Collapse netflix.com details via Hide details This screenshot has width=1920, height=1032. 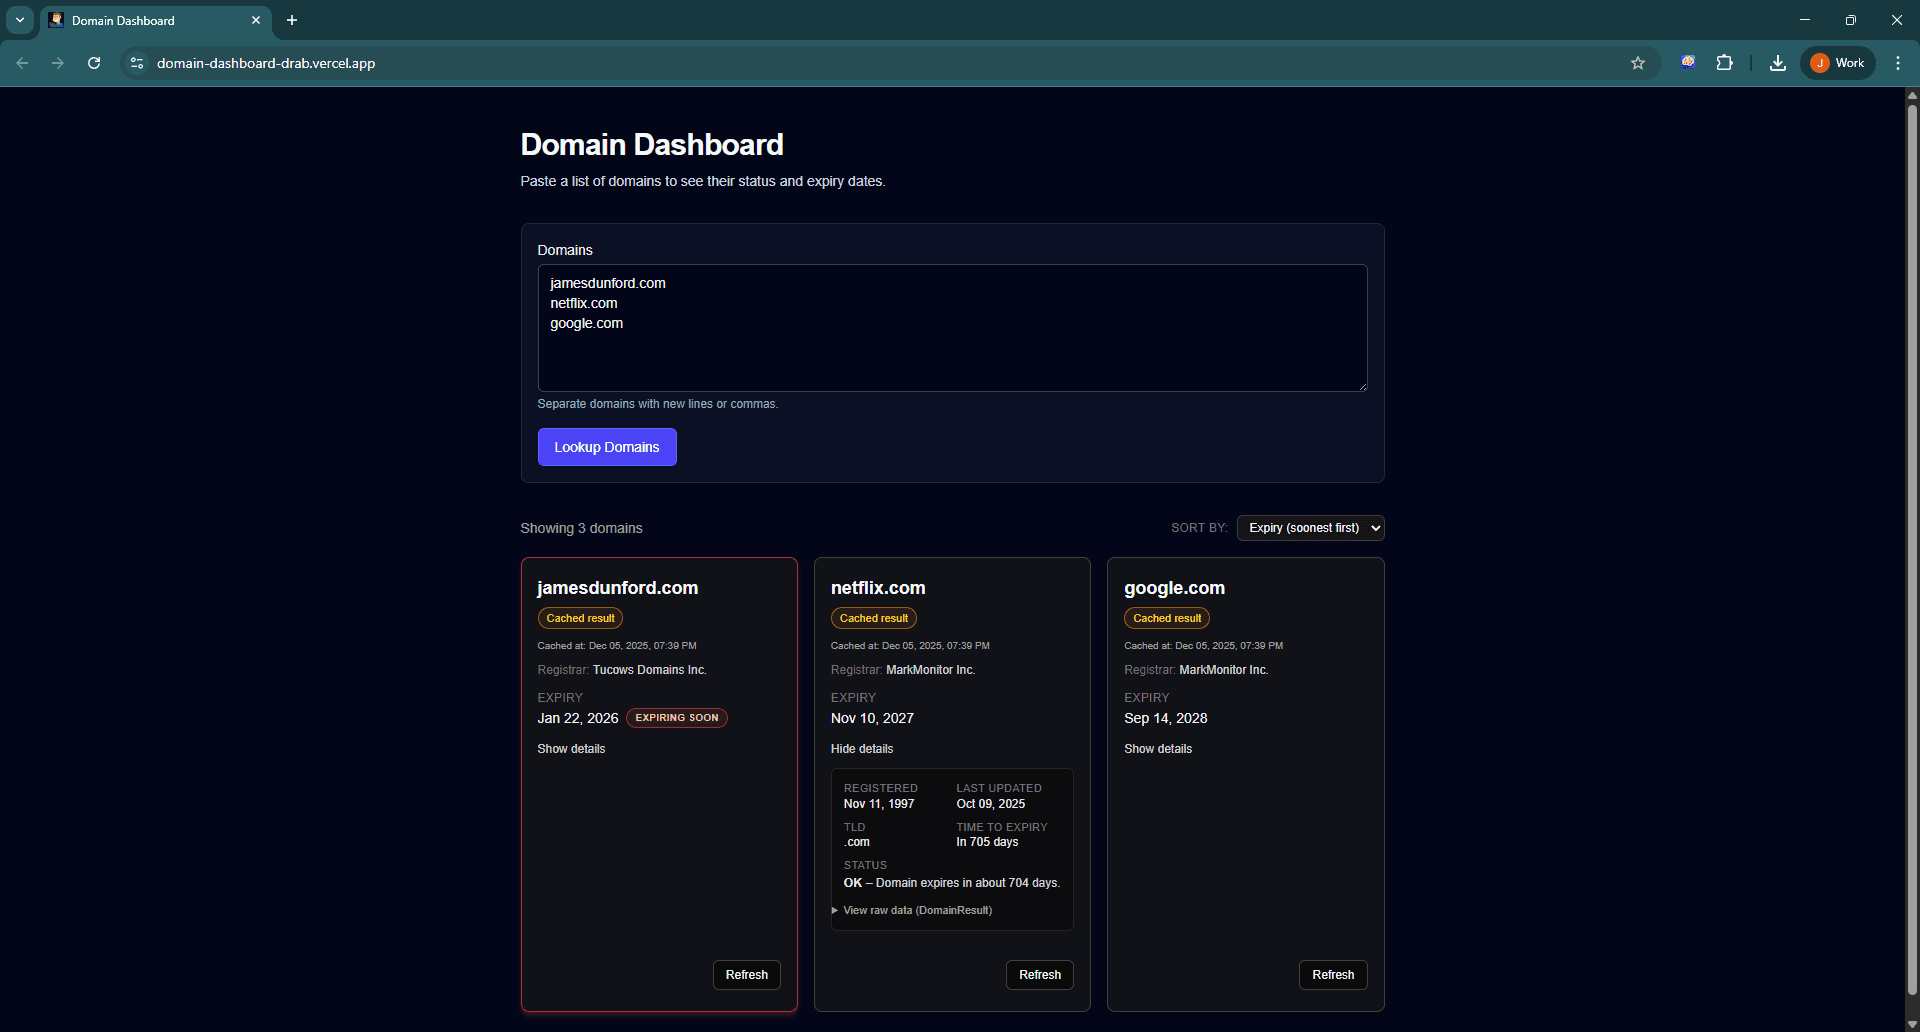pos(861,748)
